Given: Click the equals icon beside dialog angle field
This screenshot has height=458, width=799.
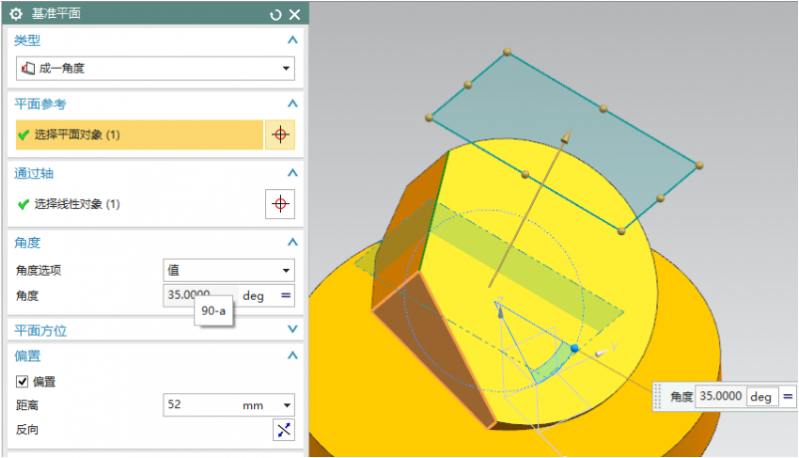Looking at the screenshot, I should 285,295.
